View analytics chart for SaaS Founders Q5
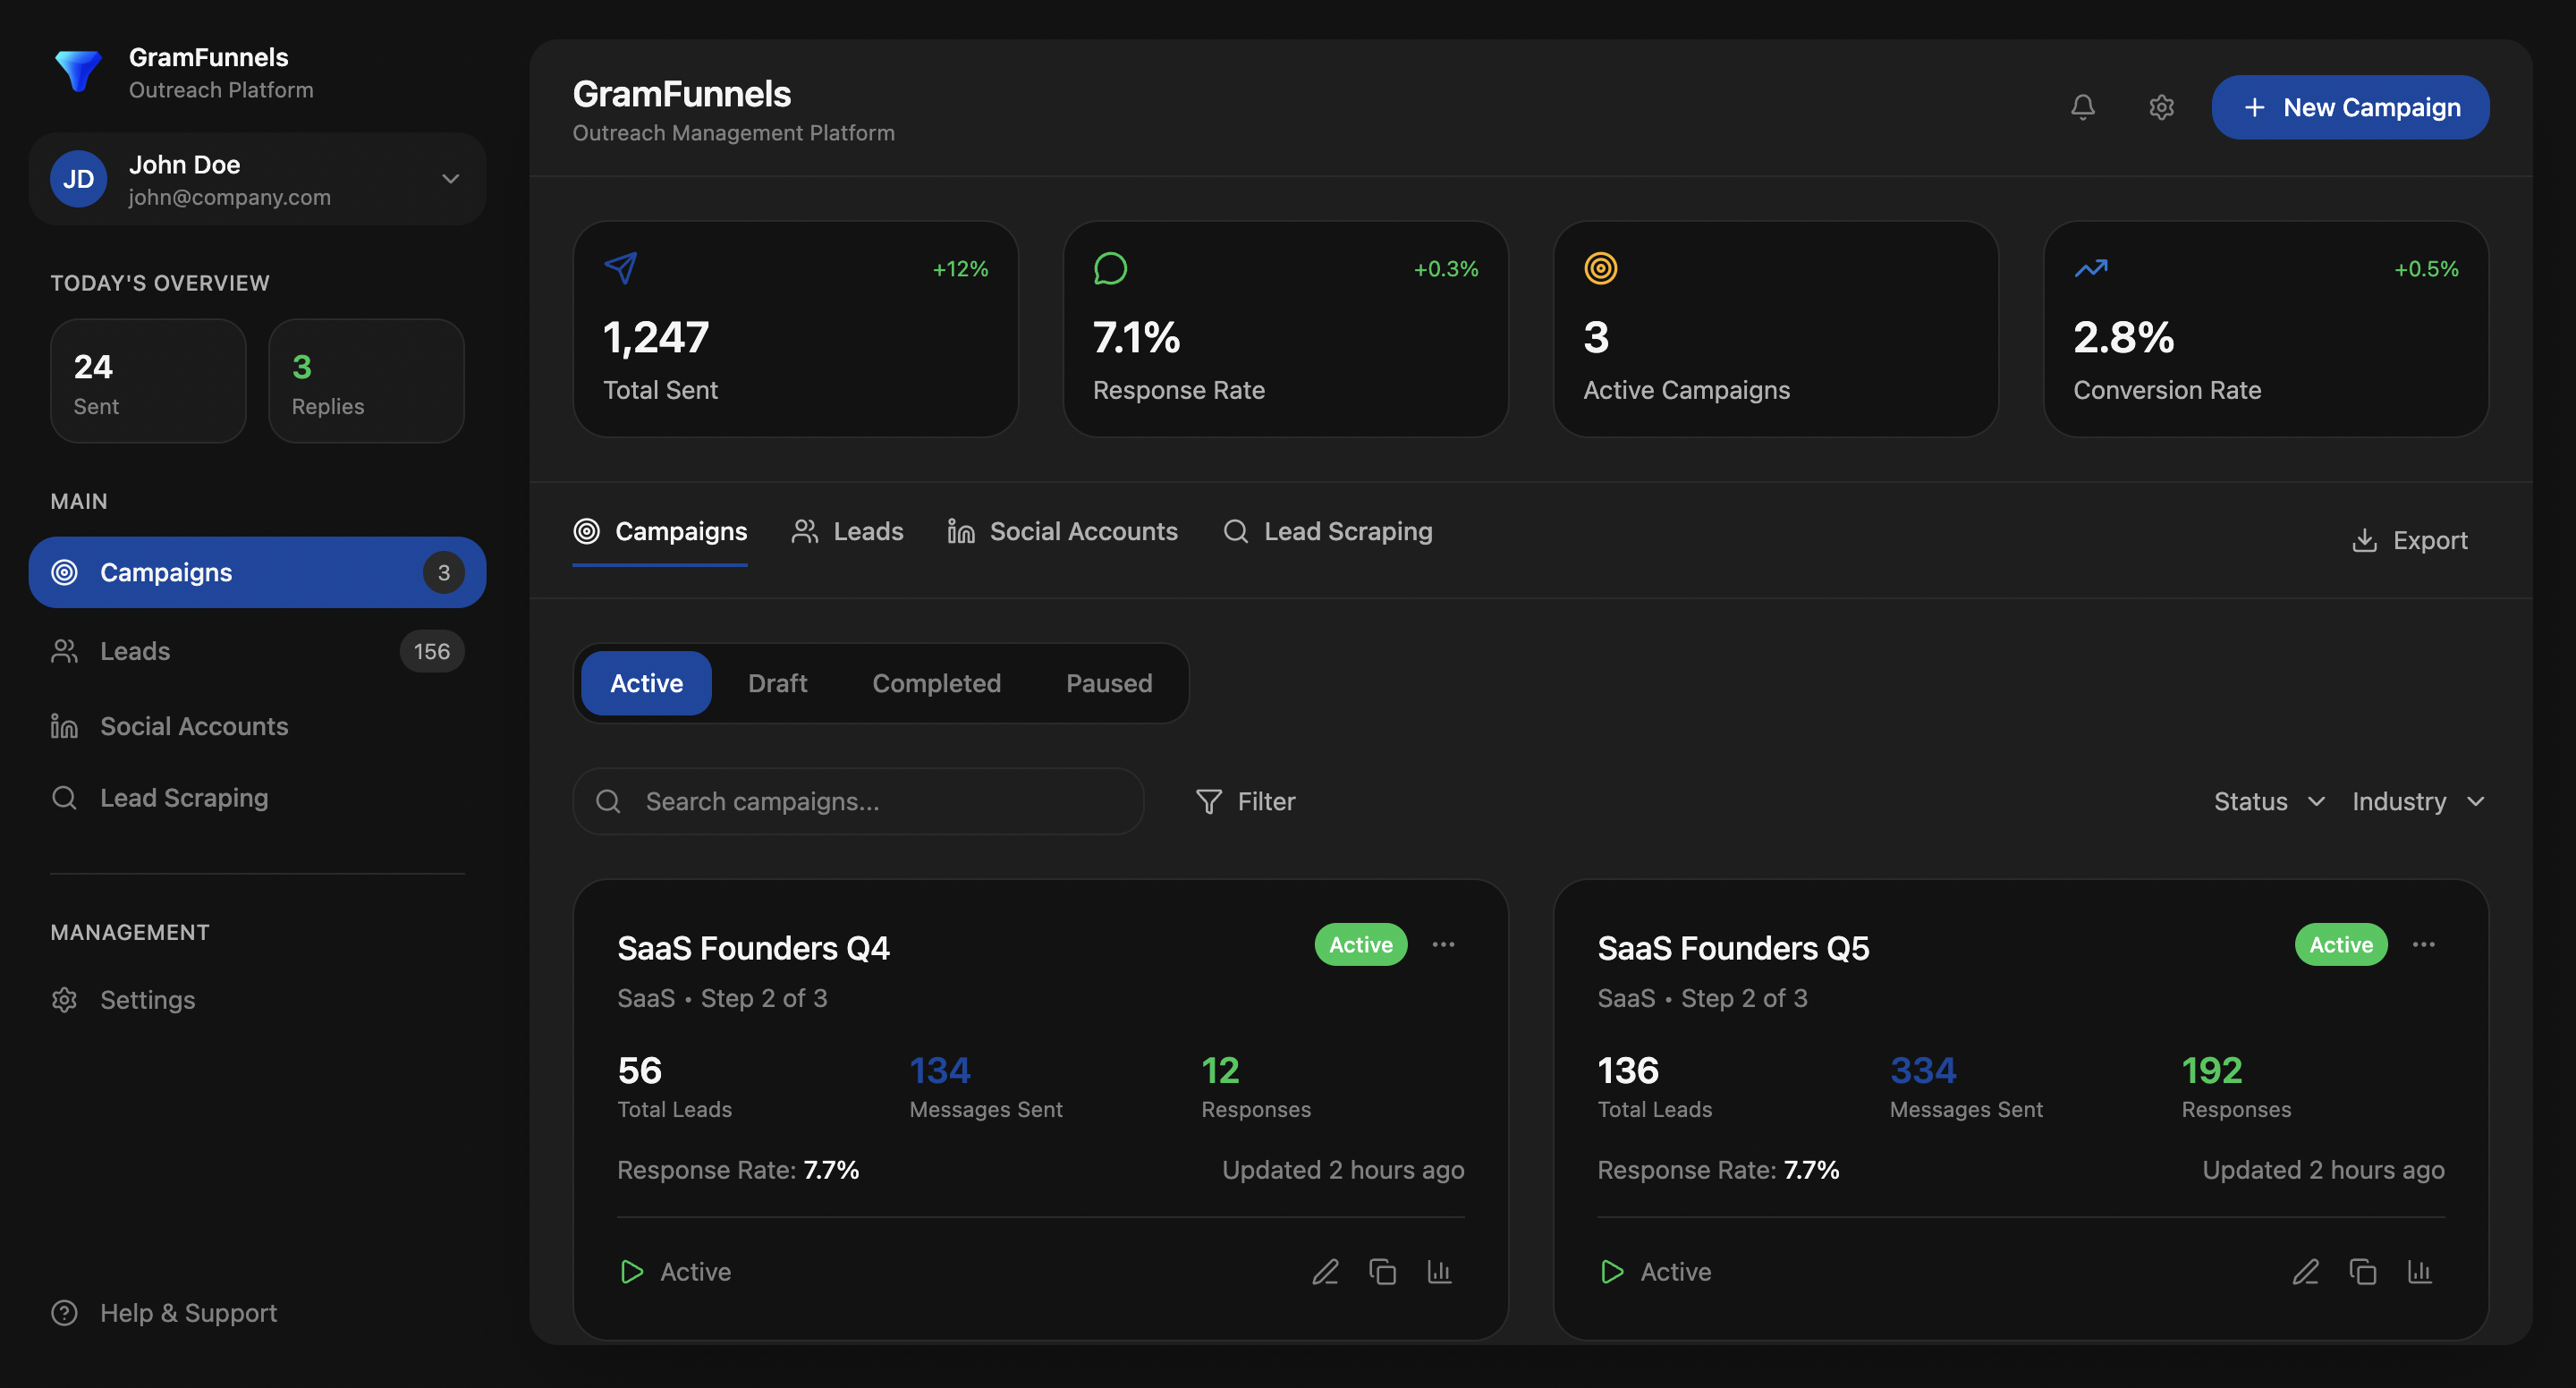 2419,1271
